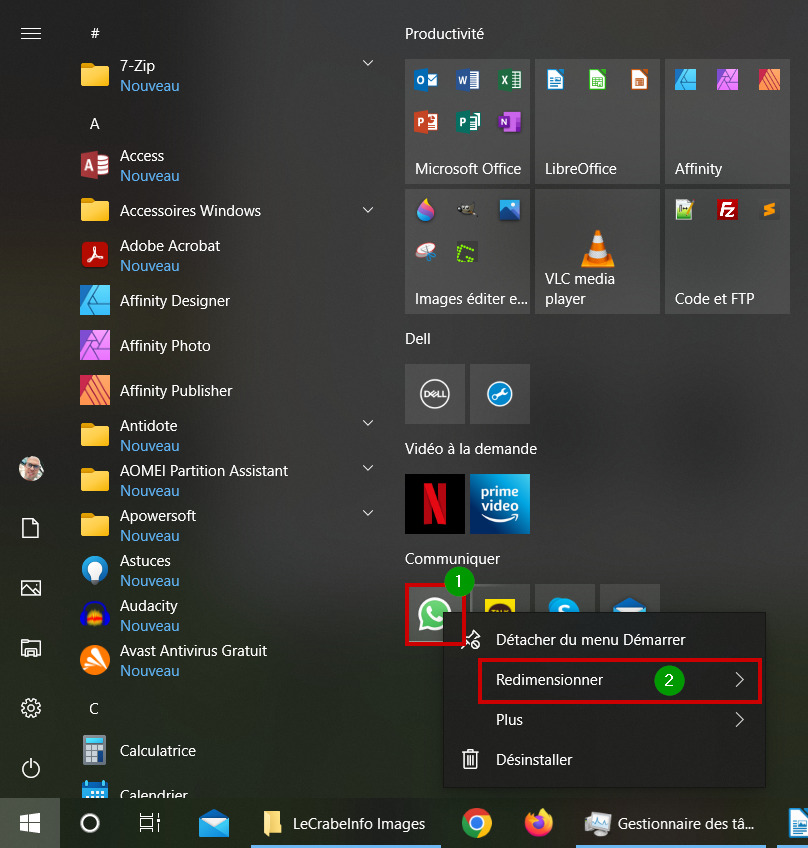
Task: Open Calculatrice from the app list
Action: tap(227, 750)
